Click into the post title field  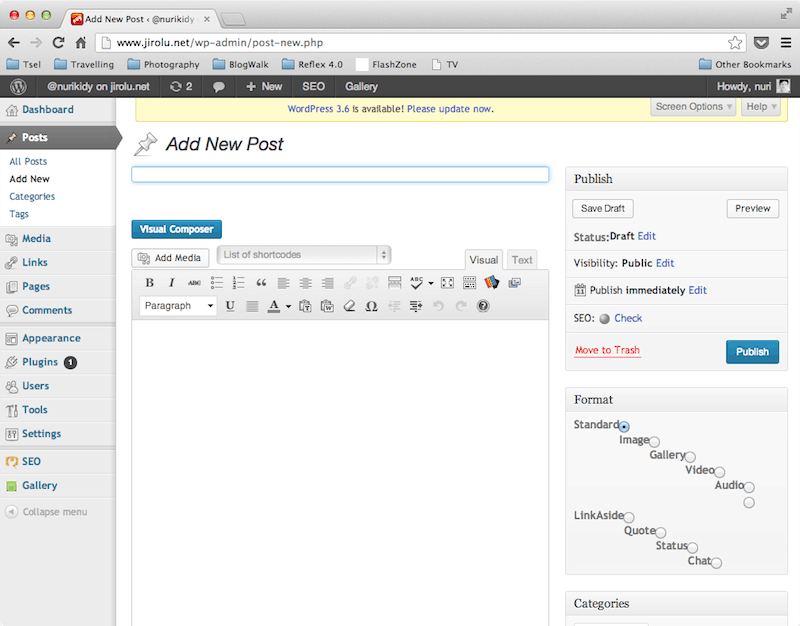tap(340, 174)
